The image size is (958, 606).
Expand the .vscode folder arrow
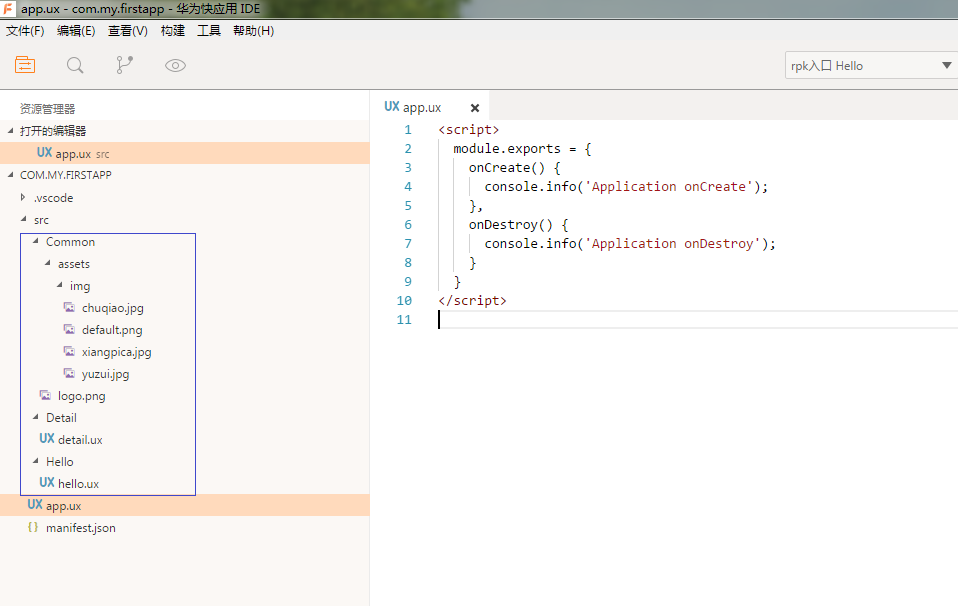23,197
